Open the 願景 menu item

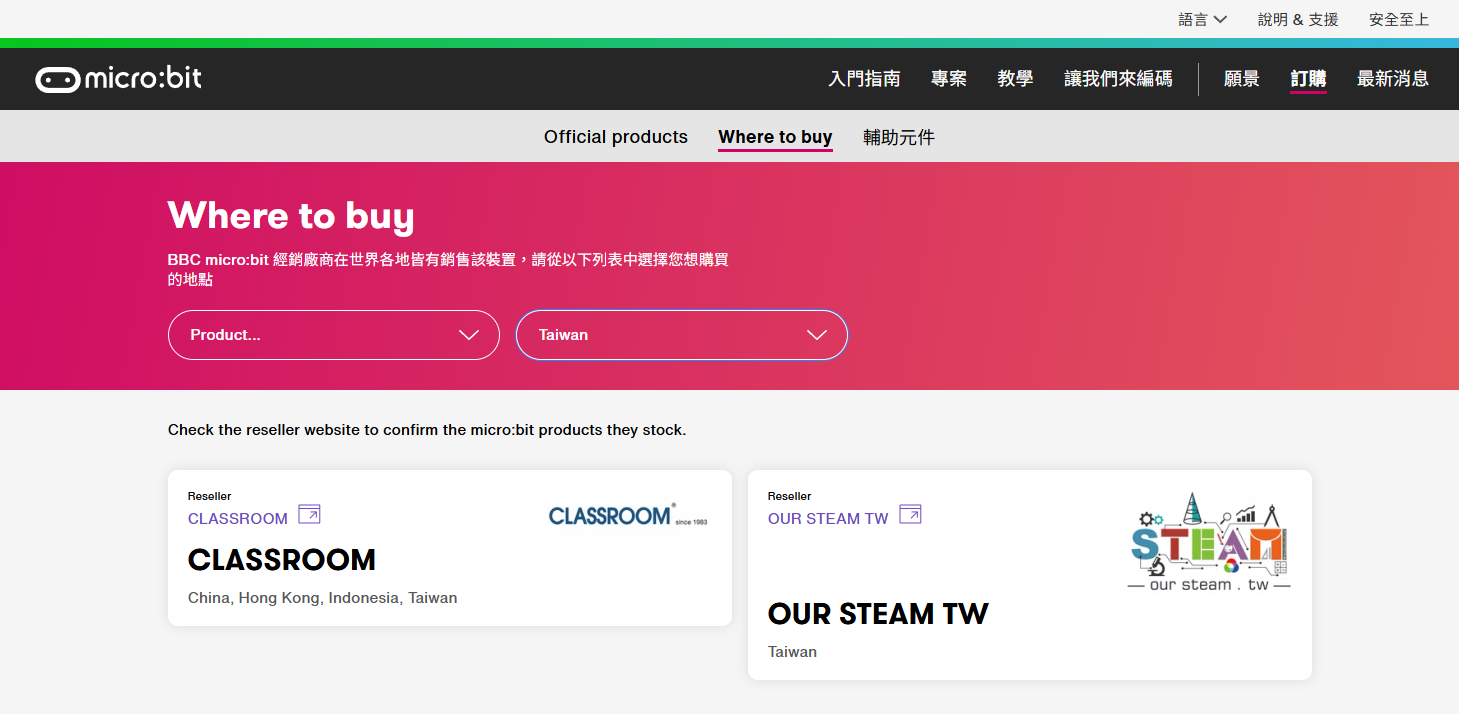click(1242, 79)
